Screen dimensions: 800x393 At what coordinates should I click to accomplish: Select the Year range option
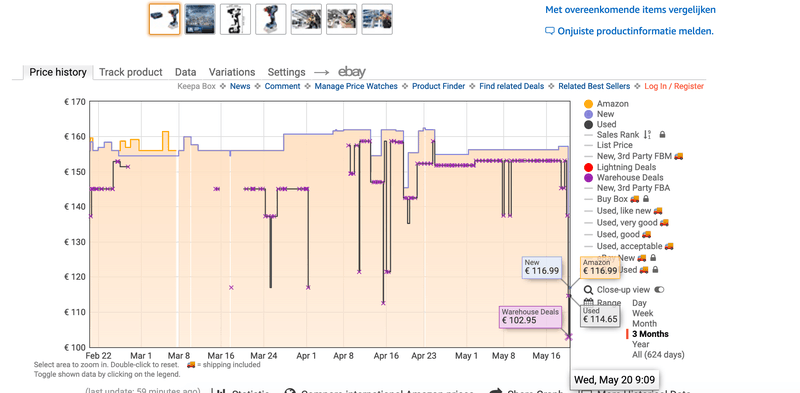click(x=640, y=345)
